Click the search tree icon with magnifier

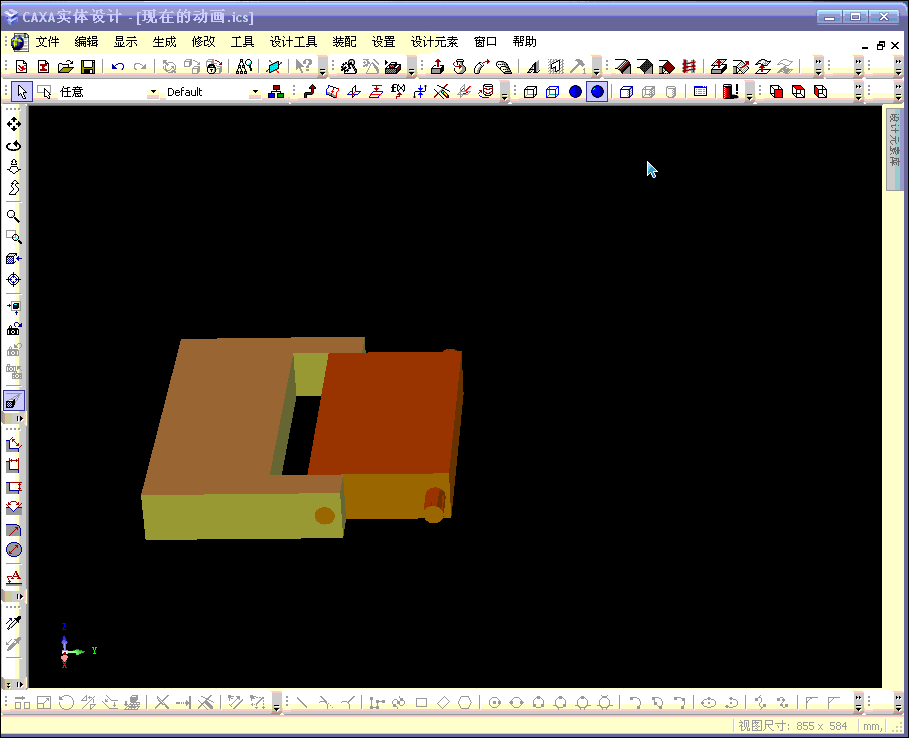244,67
